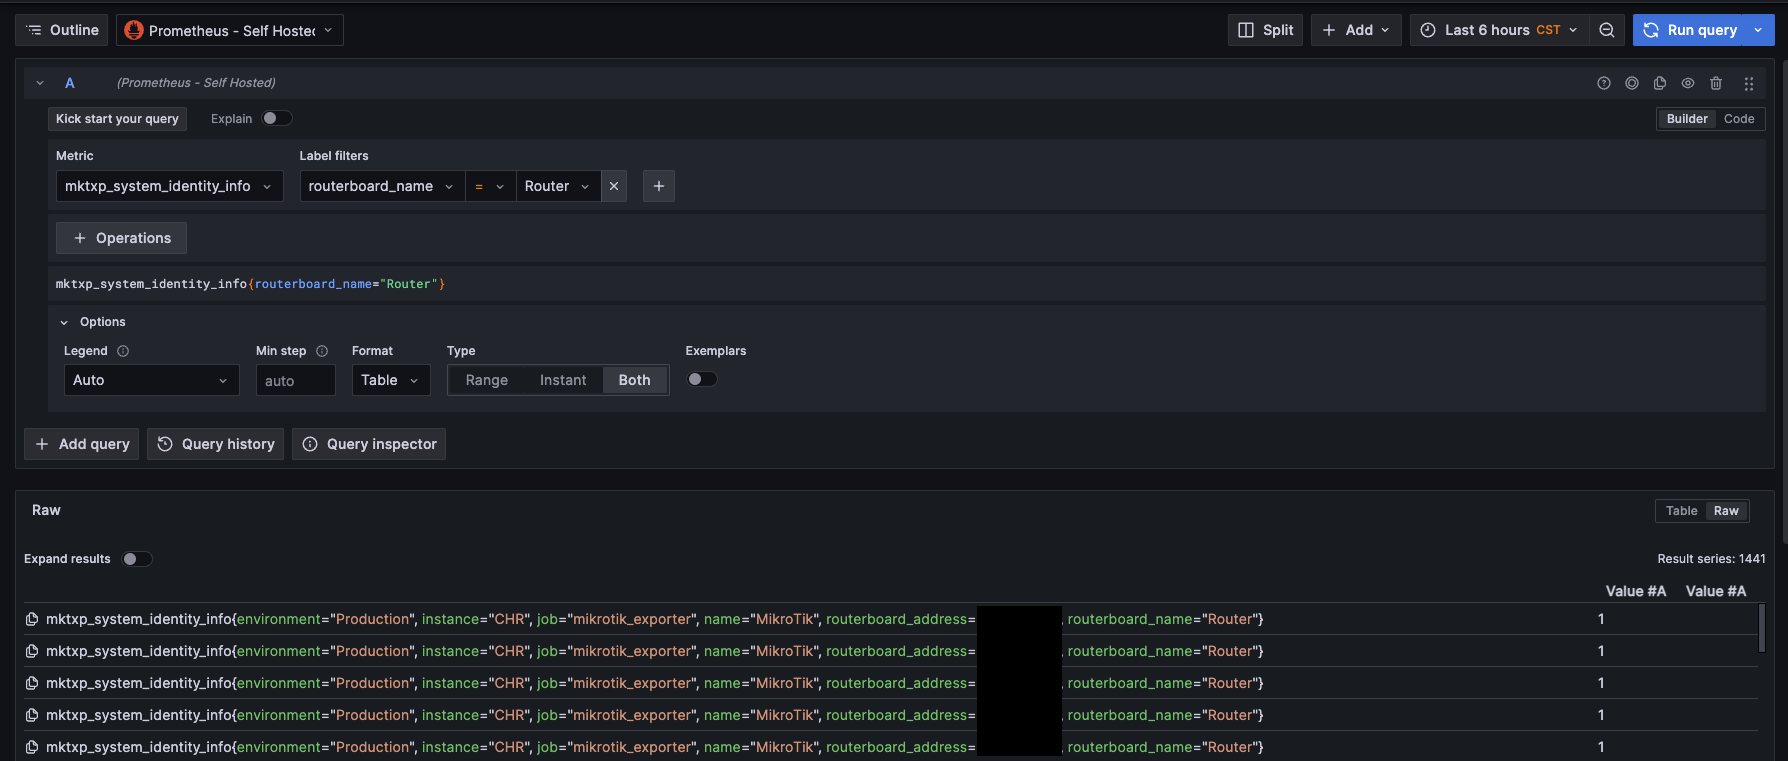This screenshot has width=1788, height=761.
Task: Click the query name letter A
Action: 70,83
